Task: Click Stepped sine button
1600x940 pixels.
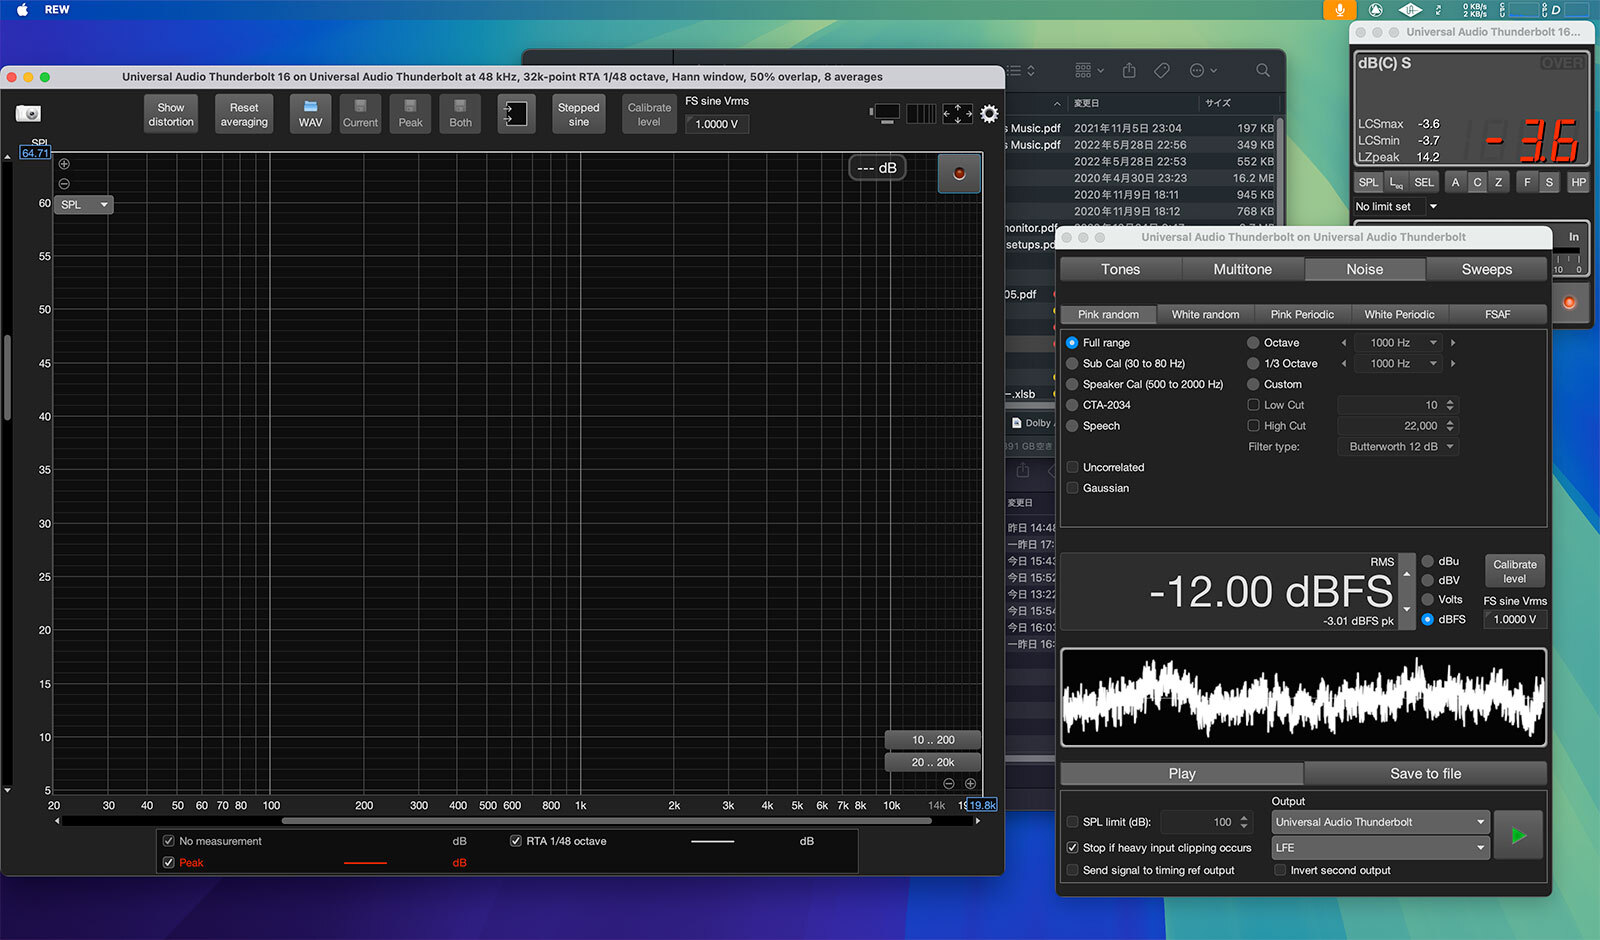Action: 579,115
